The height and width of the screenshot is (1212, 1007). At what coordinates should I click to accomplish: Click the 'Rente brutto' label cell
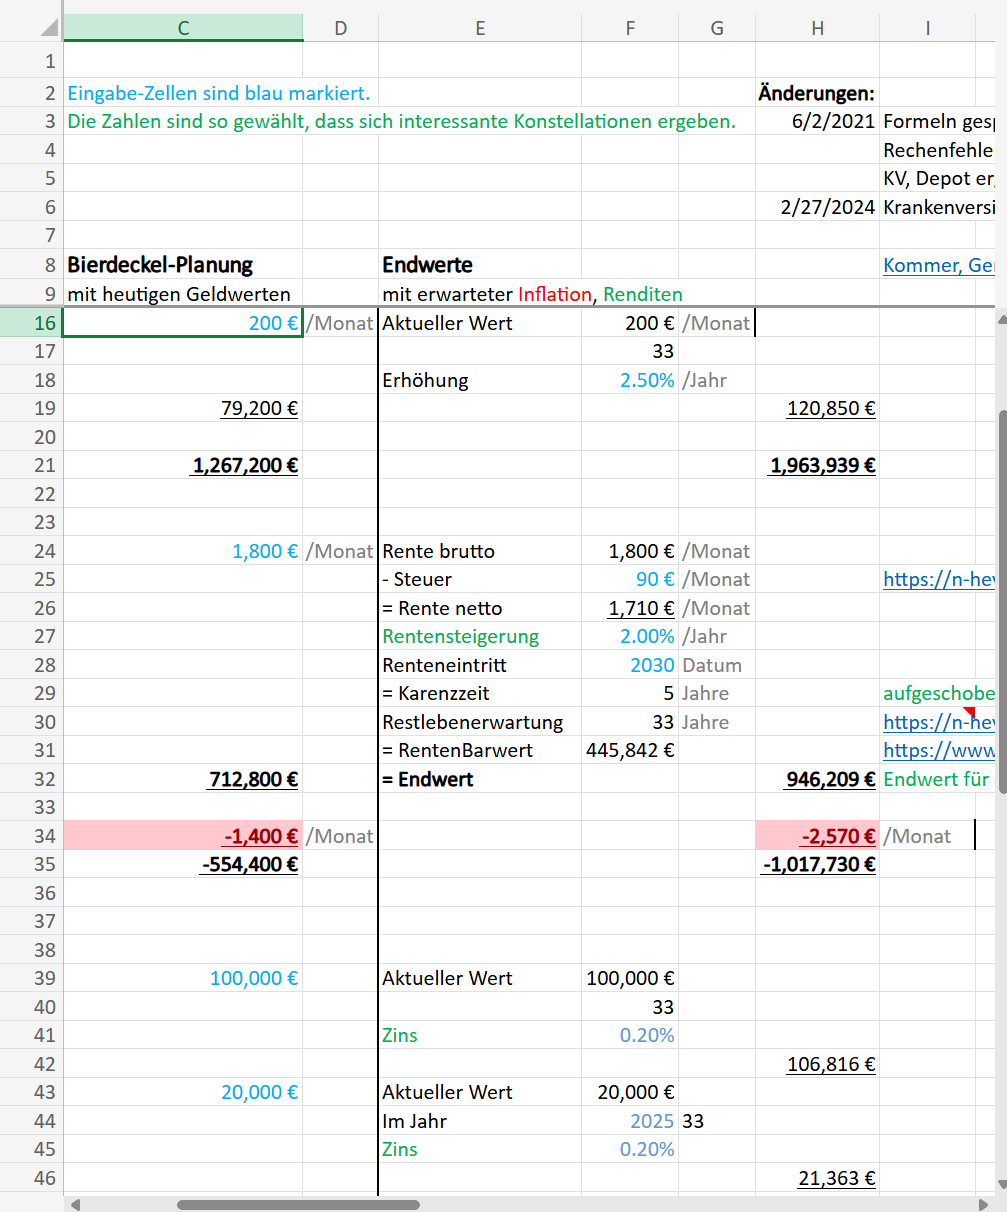tap(480, 551)
